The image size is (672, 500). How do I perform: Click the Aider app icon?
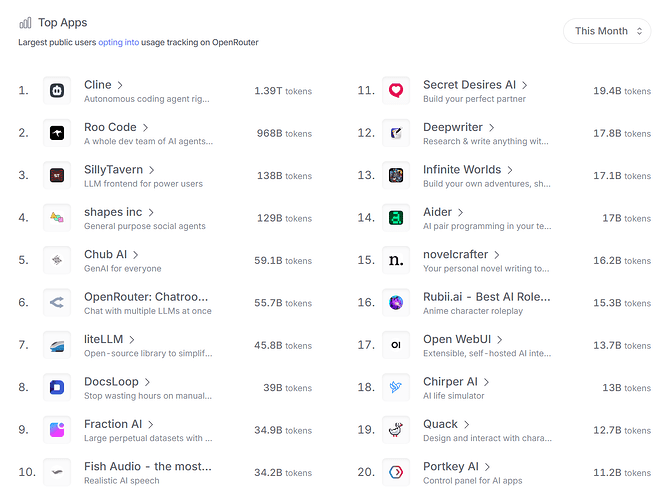396,218
